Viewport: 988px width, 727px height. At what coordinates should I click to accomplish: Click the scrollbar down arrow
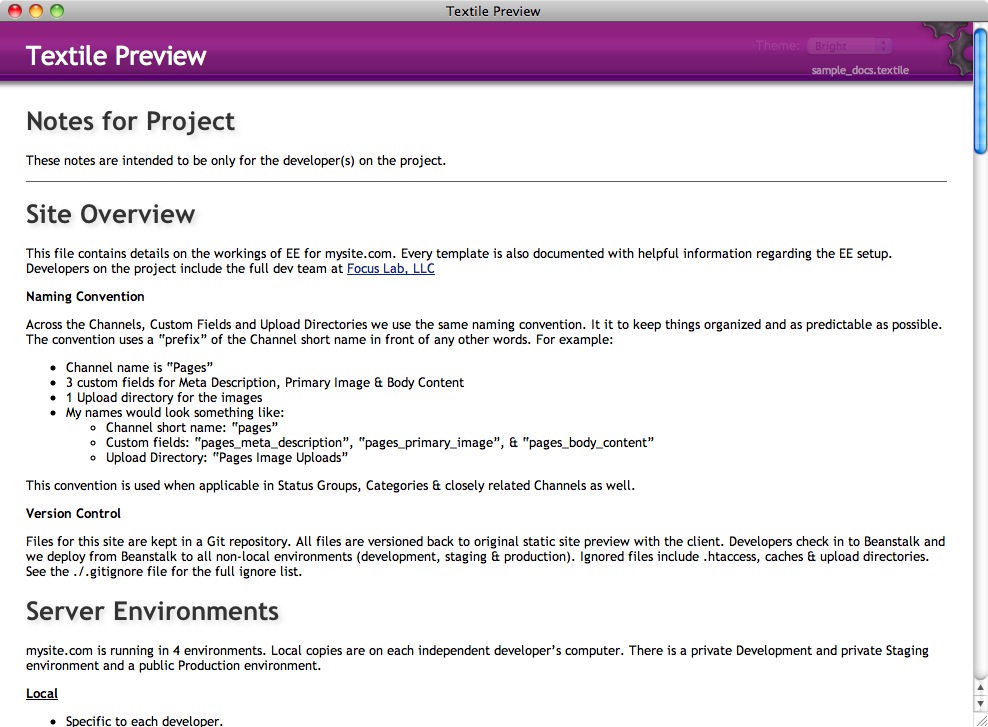[980, 703]
